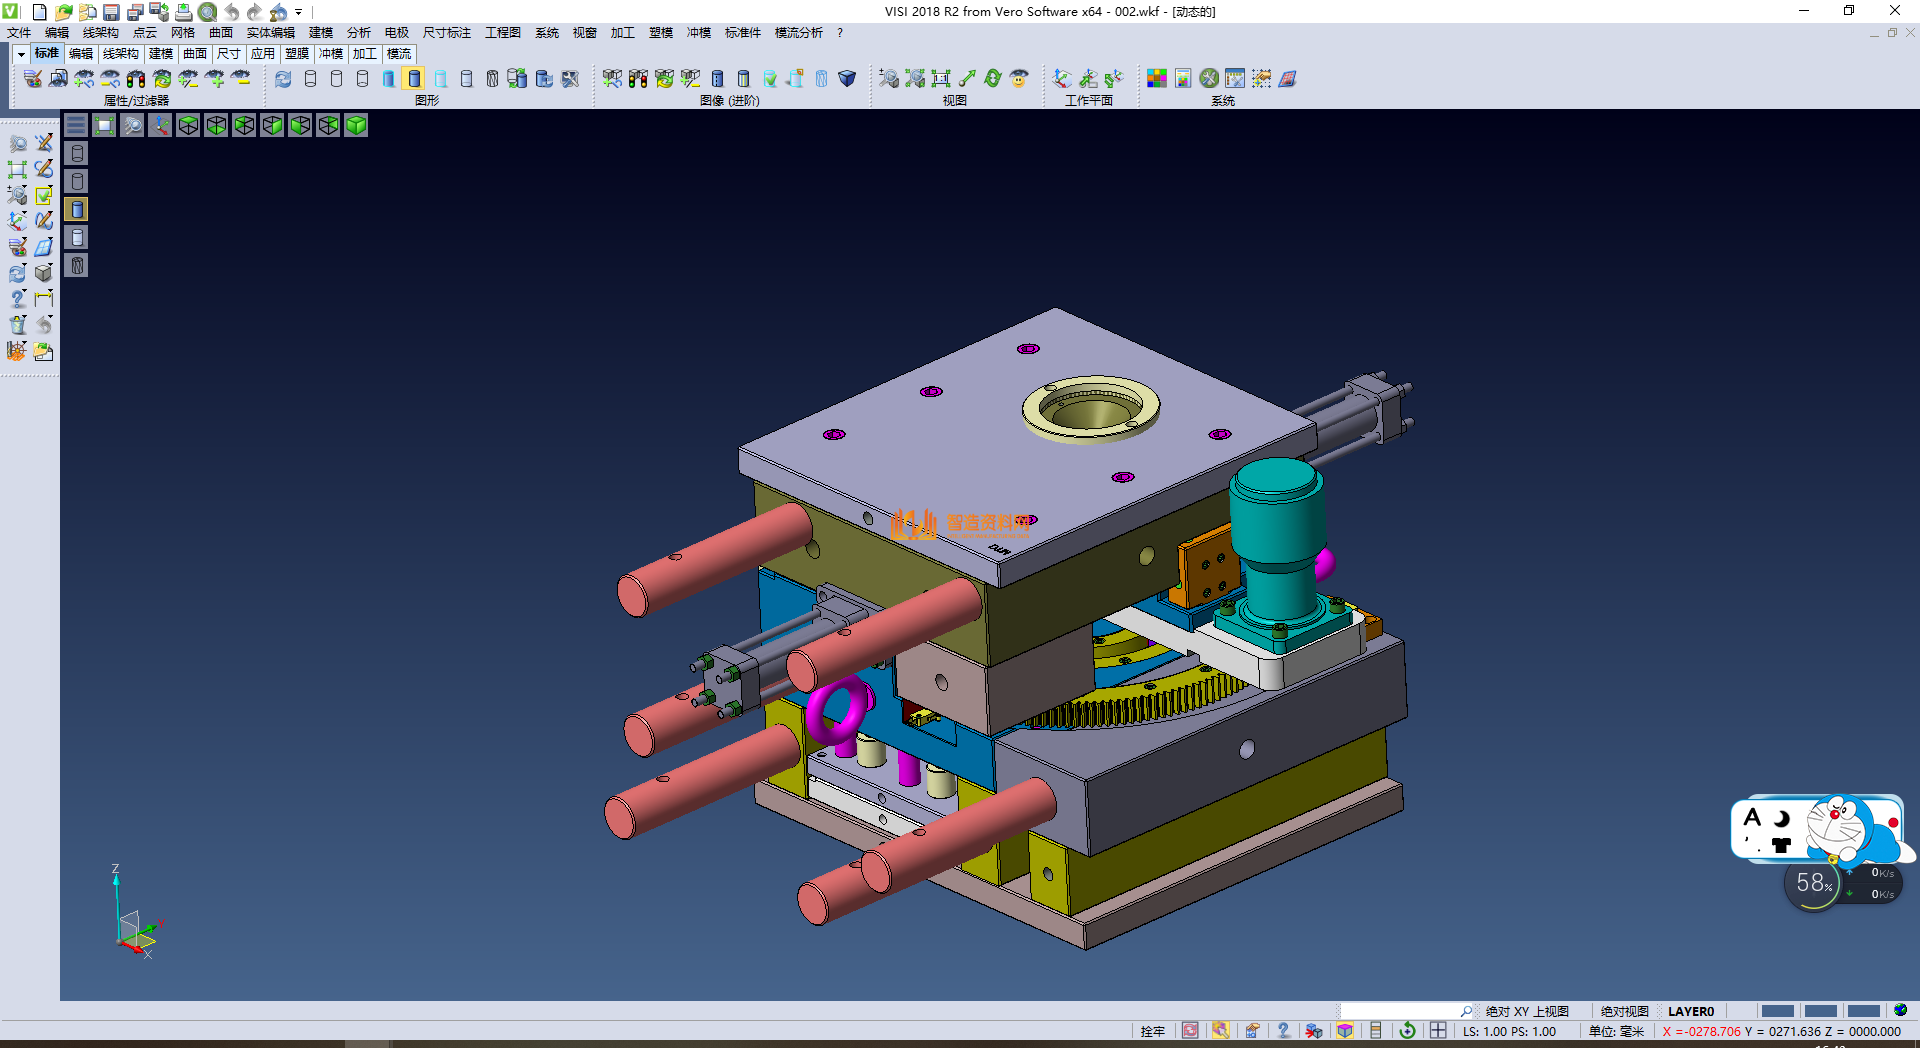The width and height of the screenshot is (1920, 1048).
Task: Click the LAYER0 label in the status bar
Action: (1690, 1012)
